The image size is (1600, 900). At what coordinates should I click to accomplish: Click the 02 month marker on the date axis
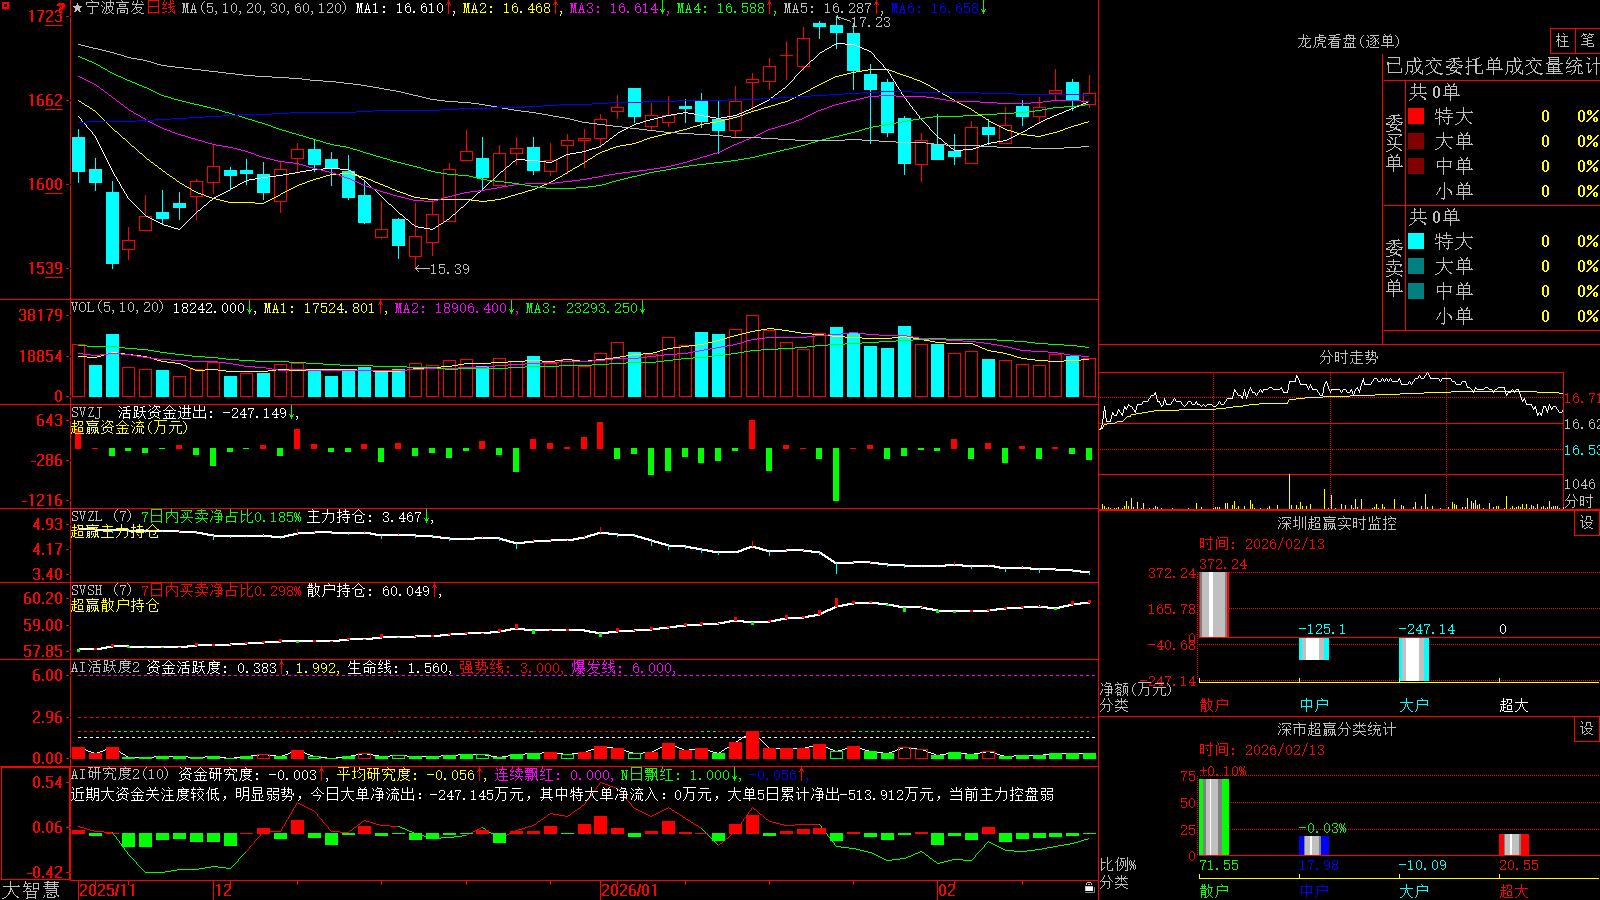click(x=947, y=890)
